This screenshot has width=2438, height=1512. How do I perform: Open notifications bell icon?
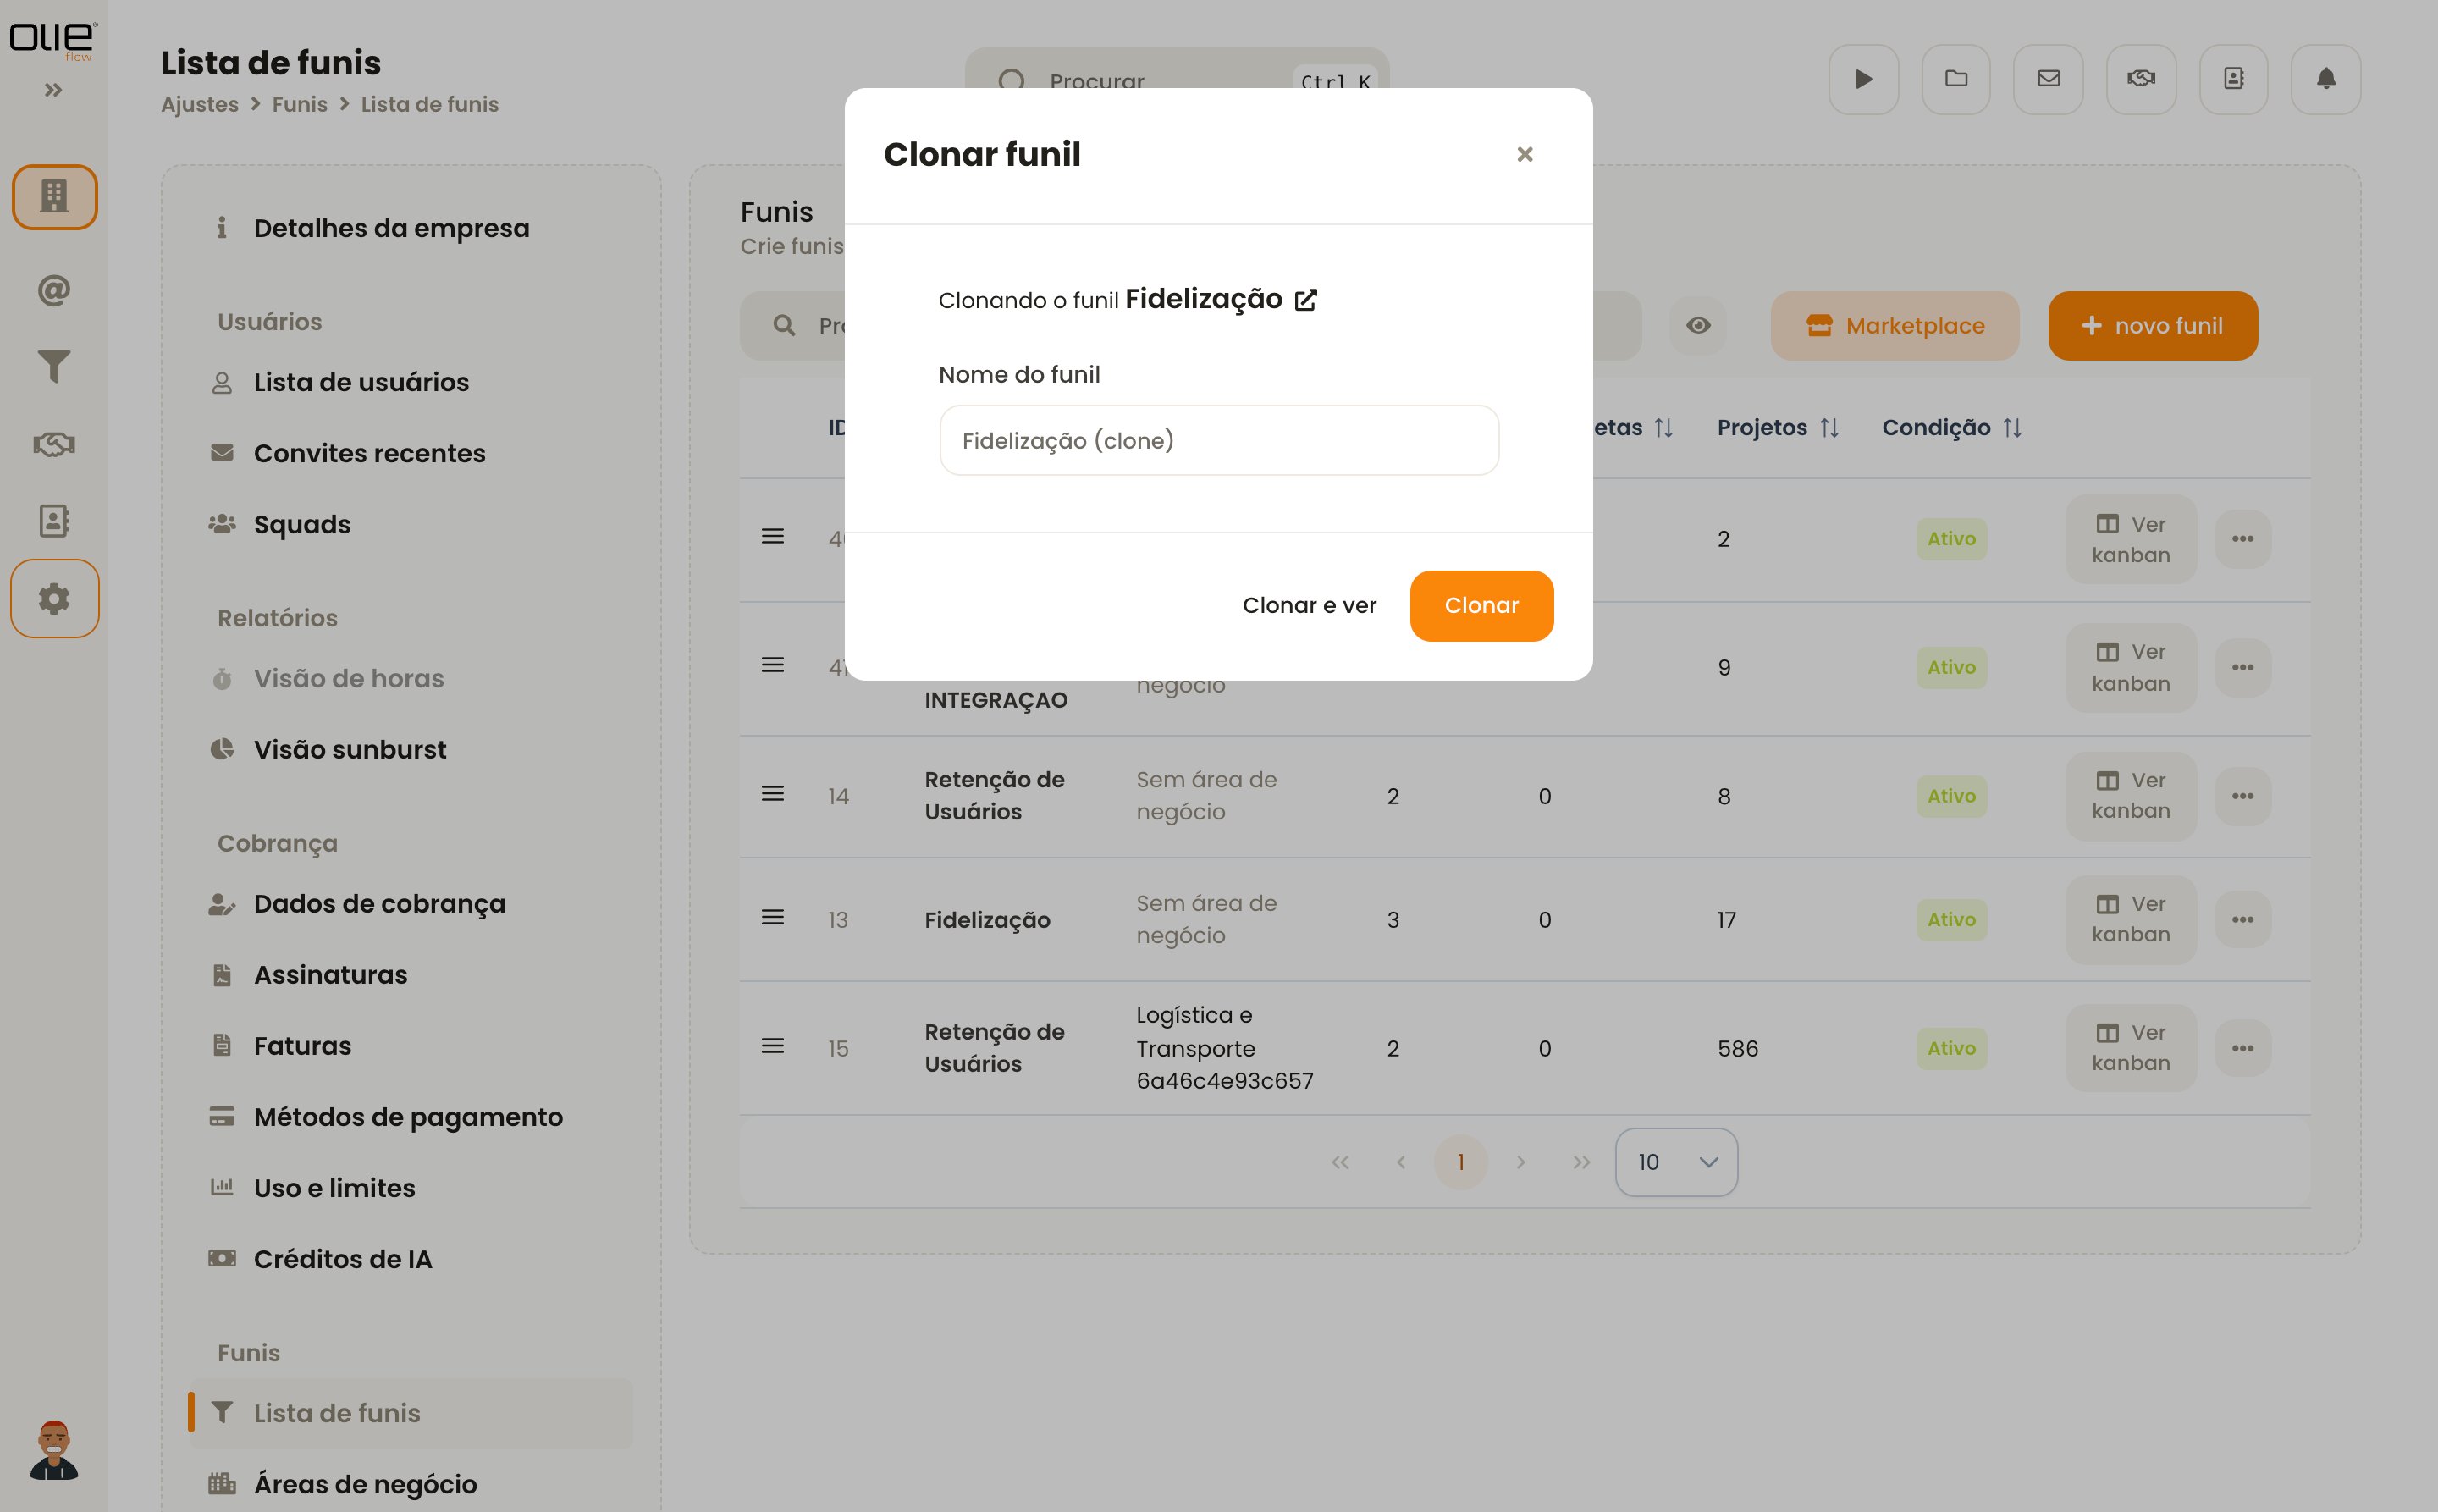click(x=2326, y=79)
